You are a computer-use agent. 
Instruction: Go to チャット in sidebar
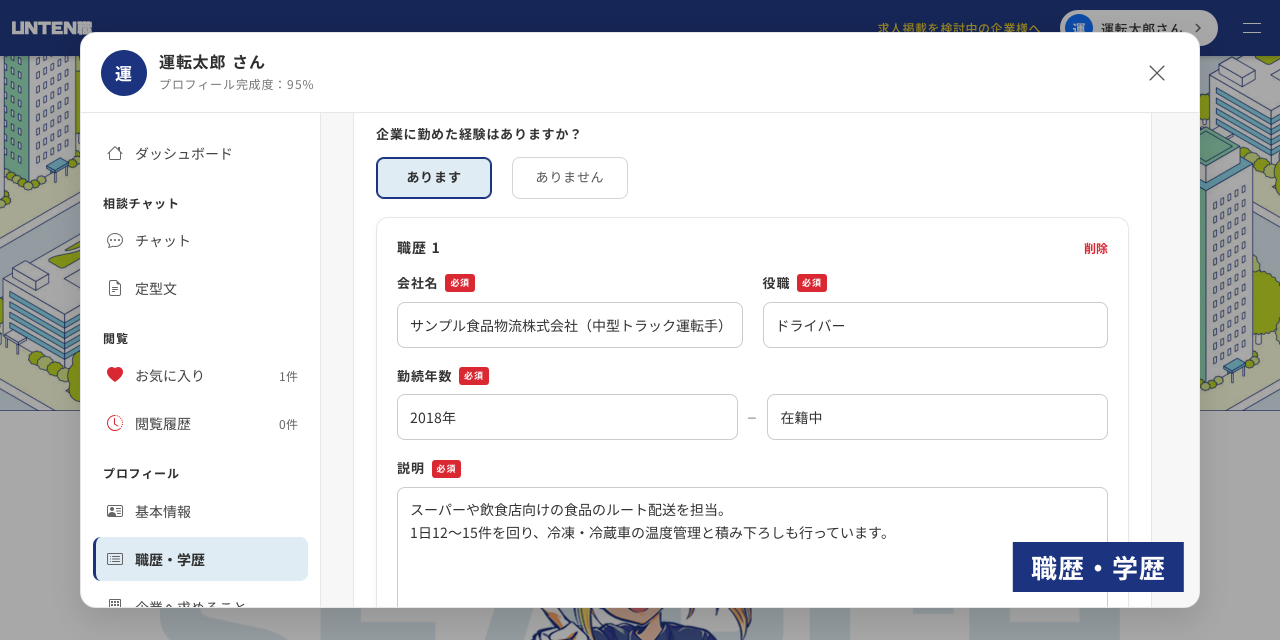[x=200, y=240]
